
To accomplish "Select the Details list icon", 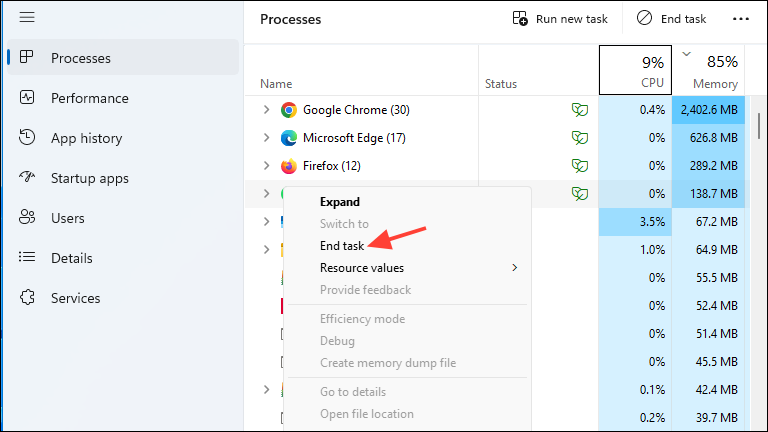I will pyautogui.click(x=28, y=258).
